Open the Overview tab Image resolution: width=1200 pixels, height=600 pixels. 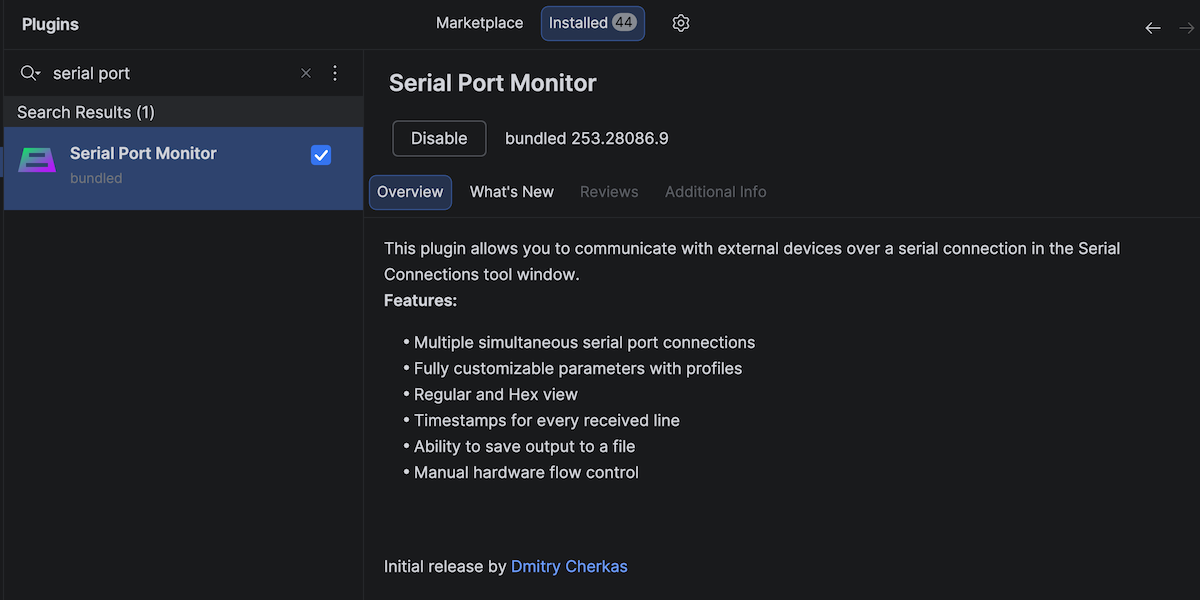pos(410,192)
